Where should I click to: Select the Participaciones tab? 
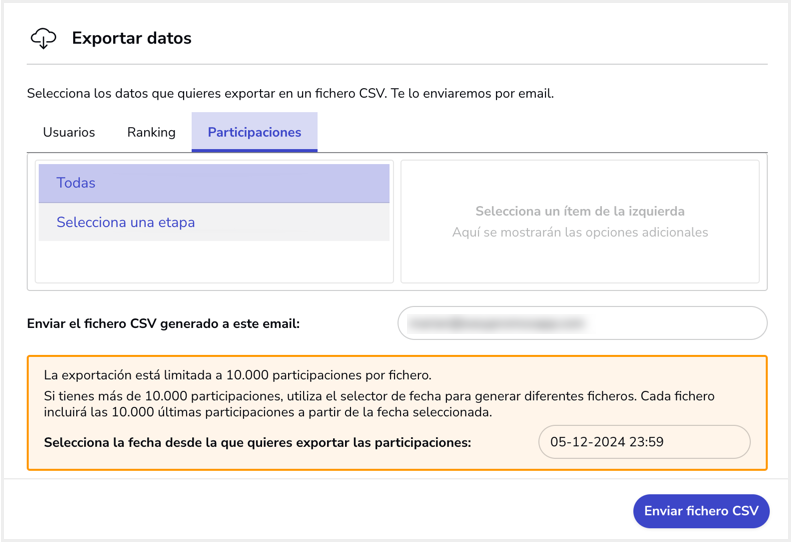(254, 132)
